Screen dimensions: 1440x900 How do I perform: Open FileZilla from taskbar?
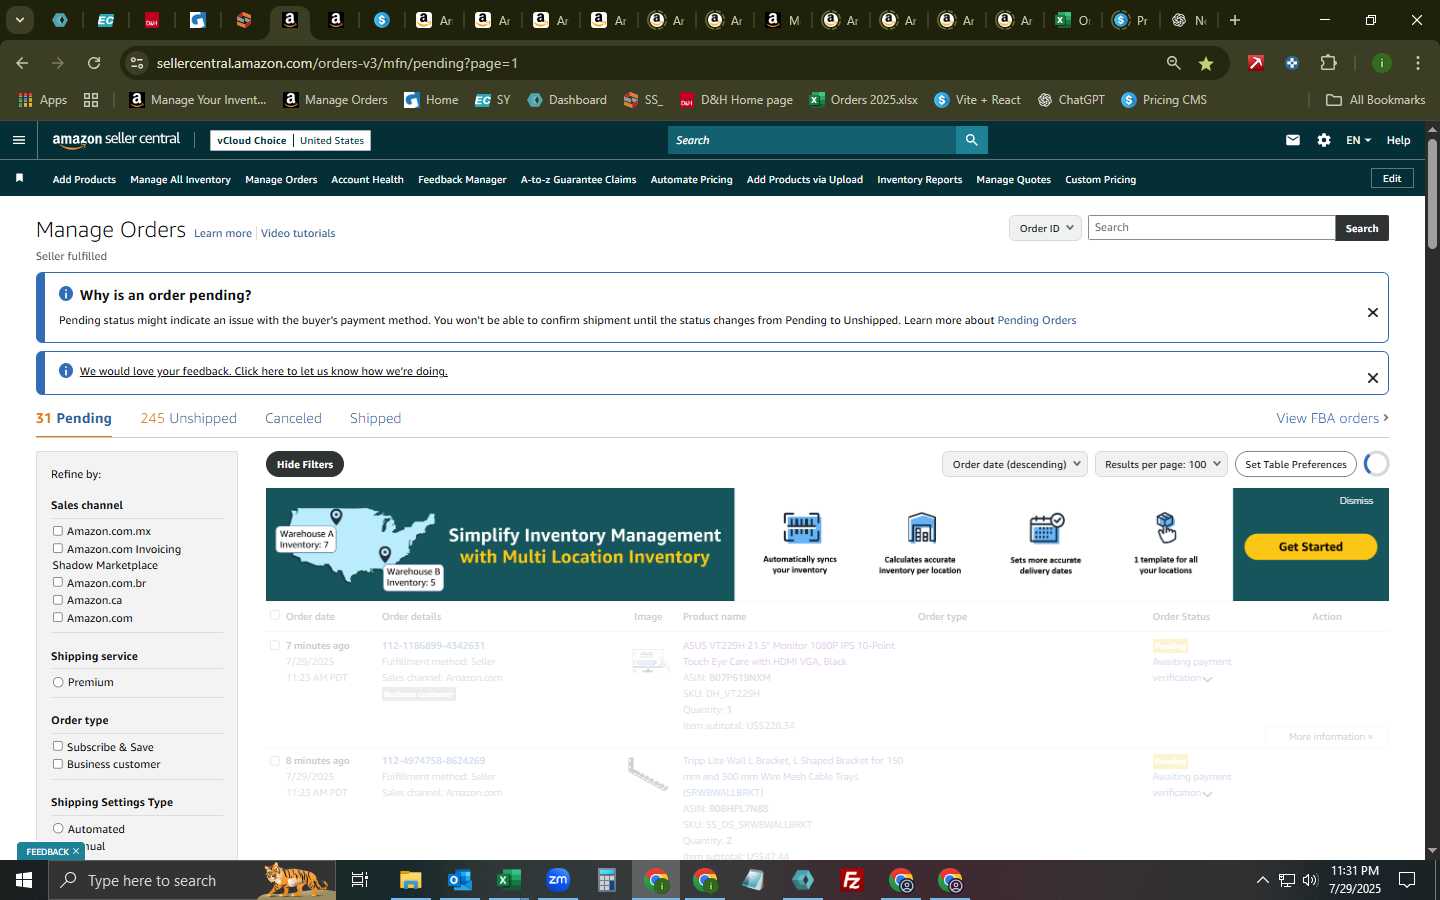click(852, 880)
